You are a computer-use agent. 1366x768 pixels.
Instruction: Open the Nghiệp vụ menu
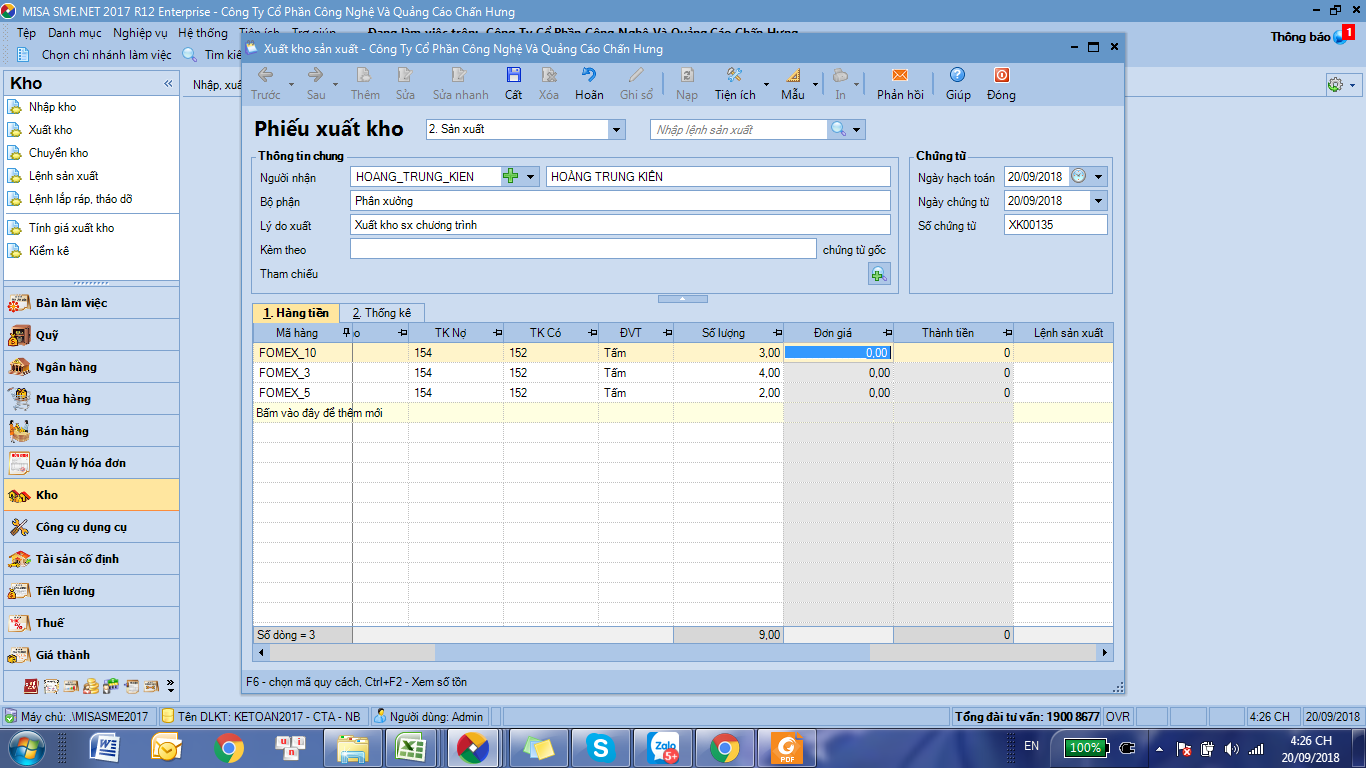click(140, 33)
